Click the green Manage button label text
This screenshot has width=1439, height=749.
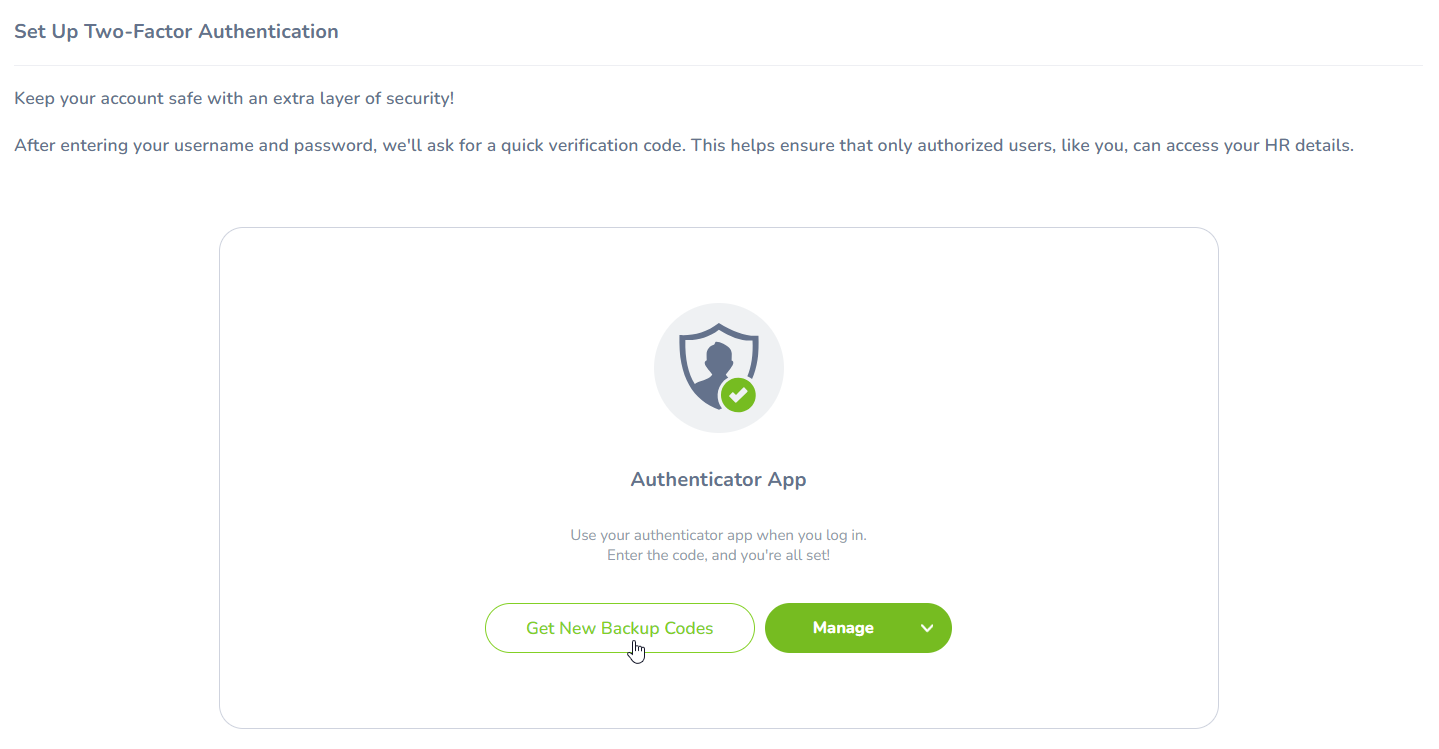click(x=843, y=628)
